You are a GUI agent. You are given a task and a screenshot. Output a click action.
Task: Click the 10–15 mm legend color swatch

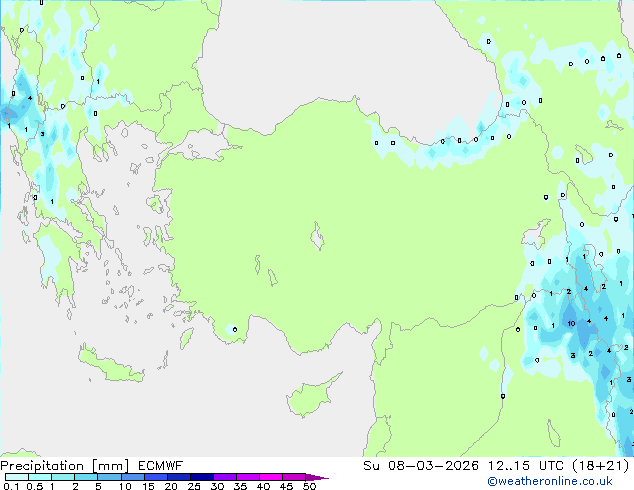coord(132,477)
